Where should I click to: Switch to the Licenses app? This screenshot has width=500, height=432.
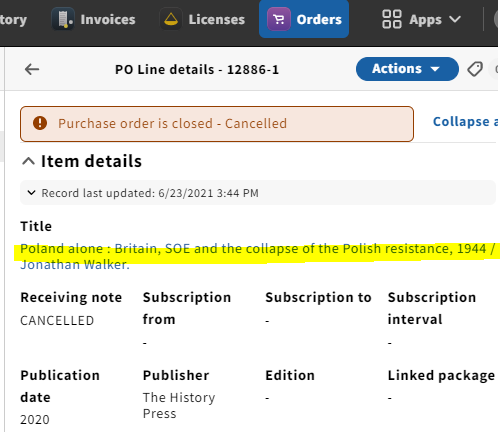203,19
